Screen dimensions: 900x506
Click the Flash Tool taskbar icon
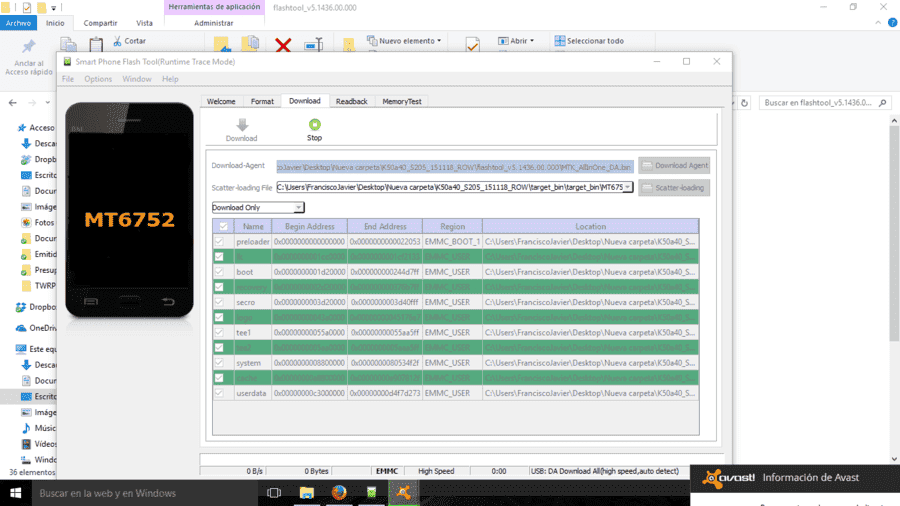(x=371, y=493)
